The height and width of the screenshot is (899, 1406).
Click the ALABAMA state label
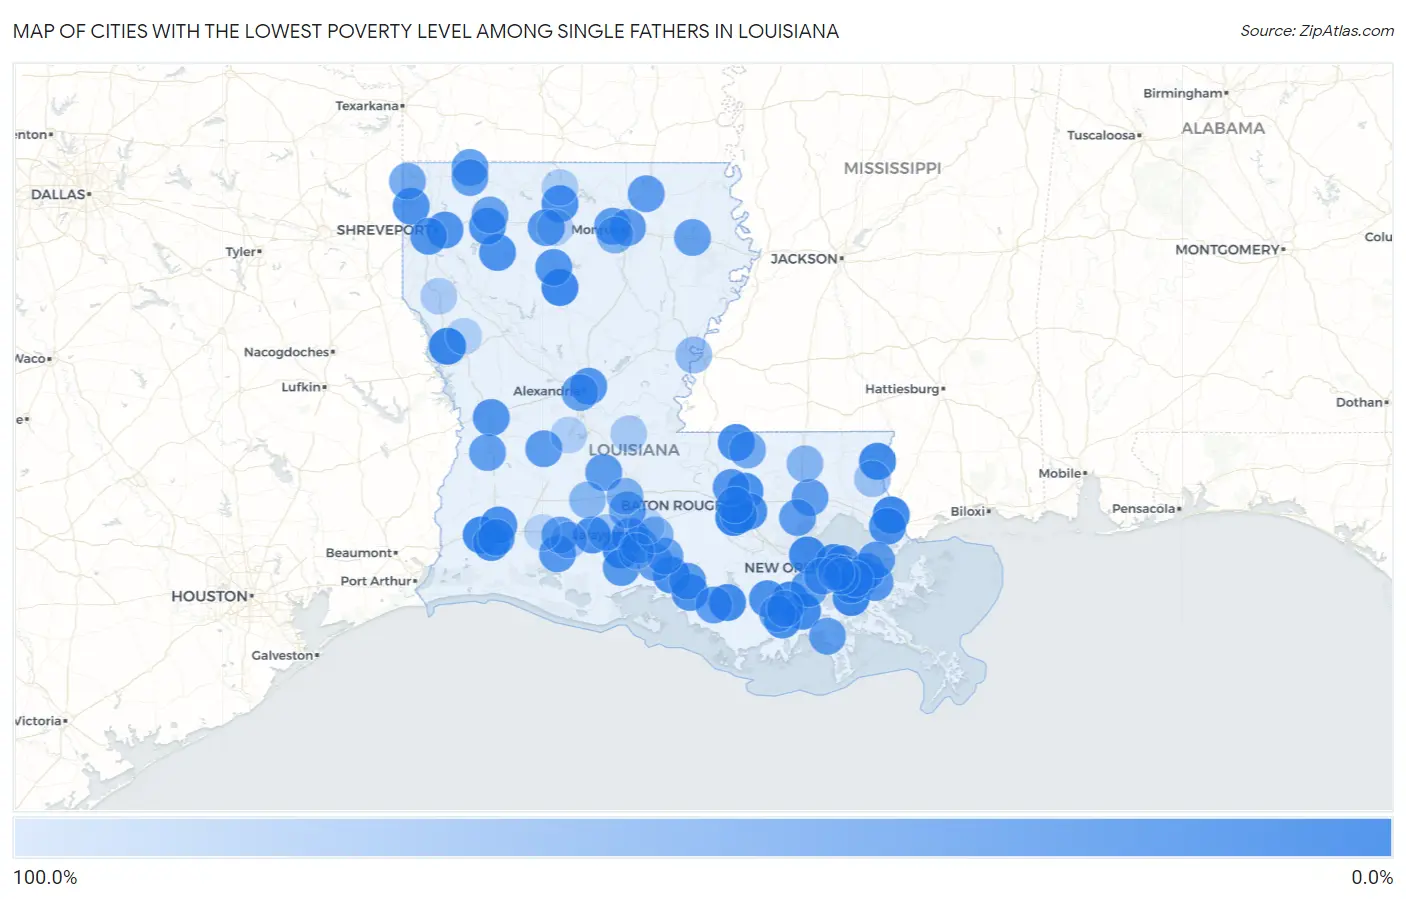click(x=1223, y=128)
